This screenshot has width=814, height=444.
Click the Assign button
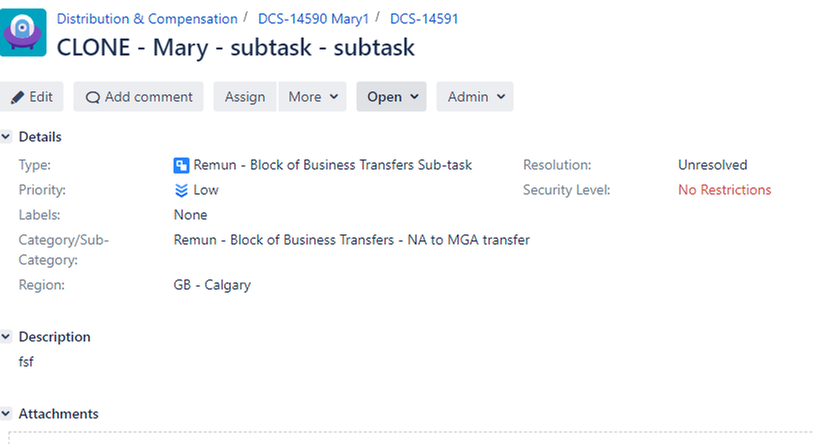pos(245,97)
